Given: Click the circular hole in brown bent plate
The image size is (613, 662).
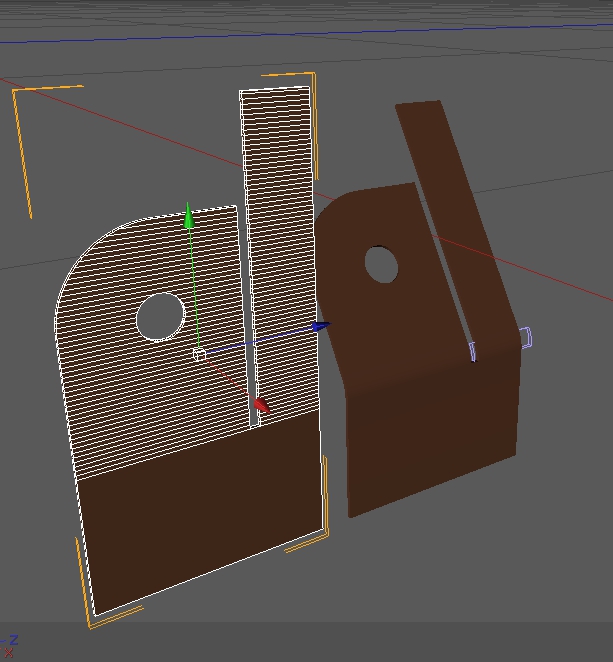Looking at the screenshot, I should [381, 265].
